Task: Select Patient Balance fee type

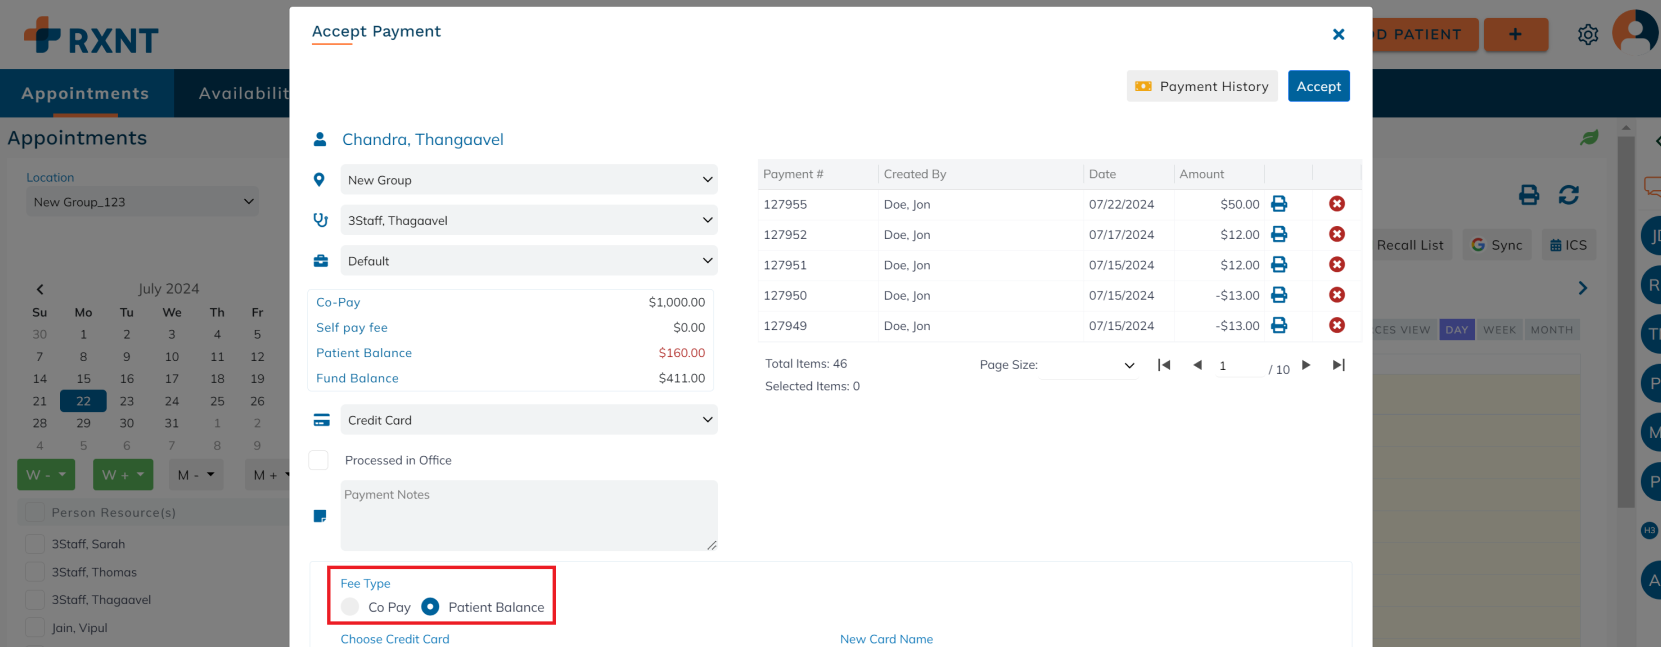Action: 430,607
